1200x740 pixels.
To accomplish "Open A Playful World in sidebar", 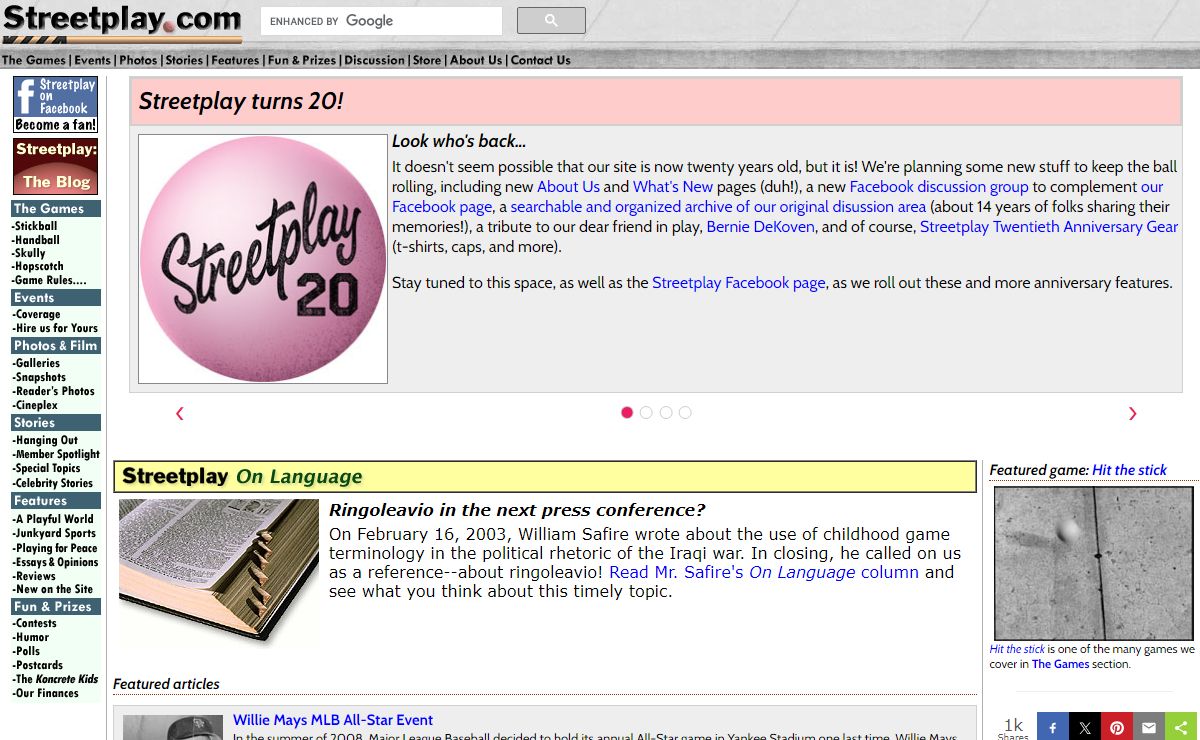I will tap(53, 519).
